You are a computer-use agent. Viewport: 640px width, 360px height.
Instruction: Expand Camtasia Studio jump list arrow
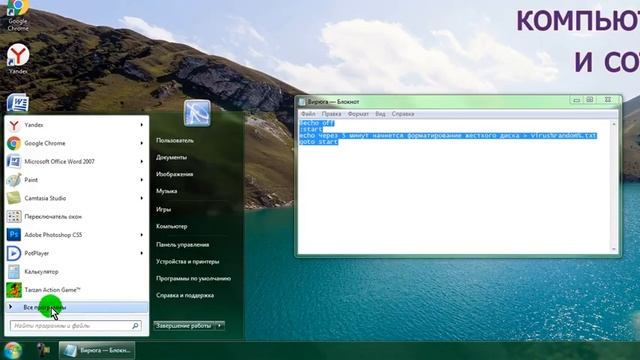[x=142, y=198]
